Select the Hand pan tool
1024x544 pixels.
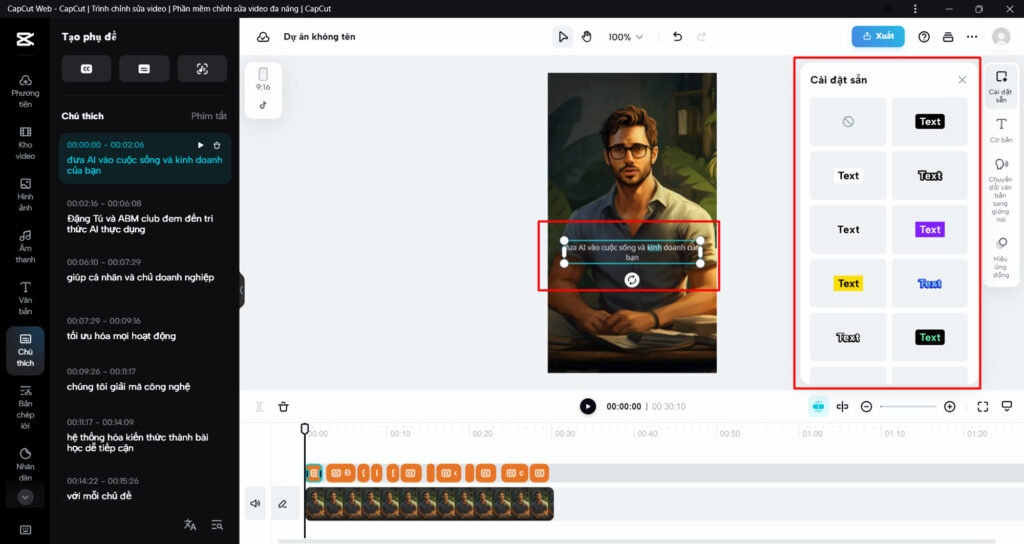[x=587, y=37]
